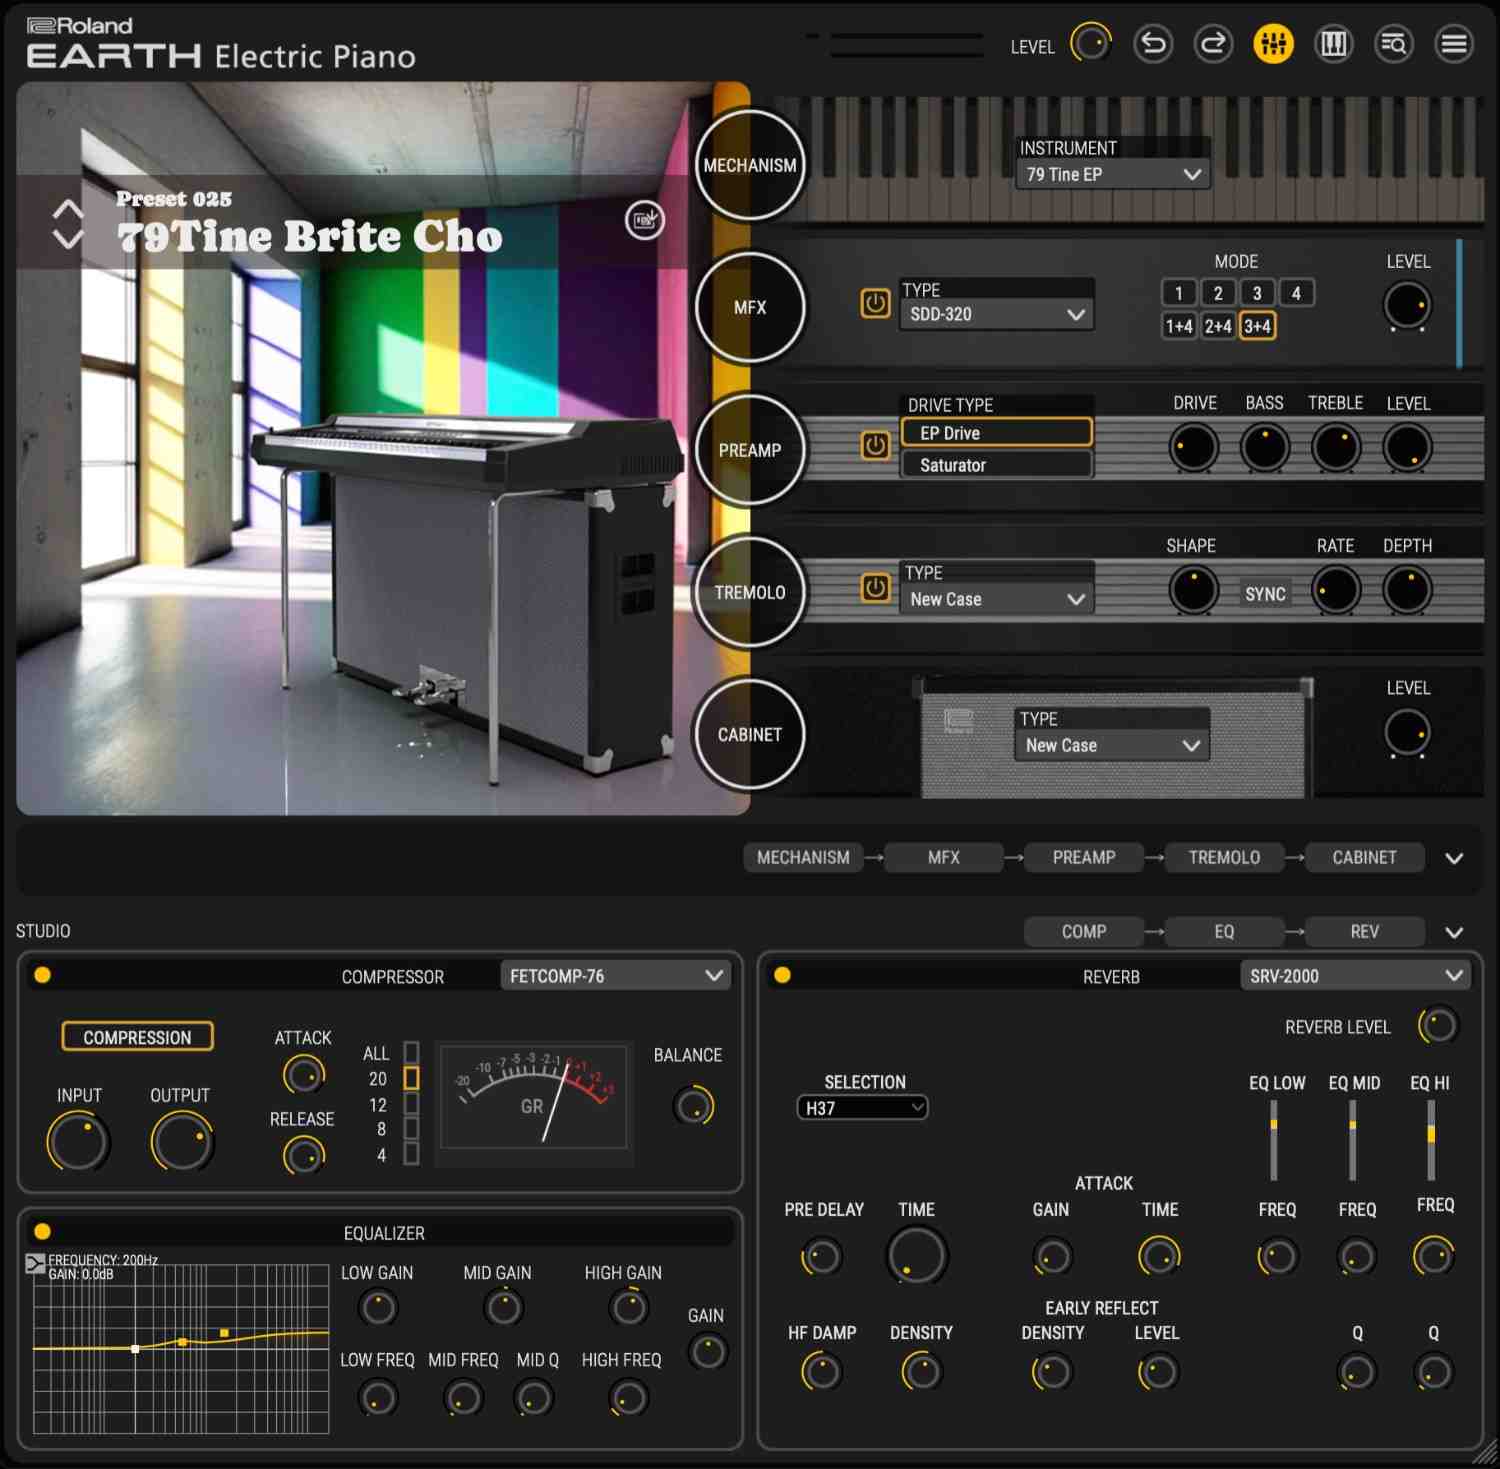The height and width of the screenshot is (1469, 1500).
Task: Click the preset write icon near the preset name
Action: pyautogui.click(x=644, y=222)
